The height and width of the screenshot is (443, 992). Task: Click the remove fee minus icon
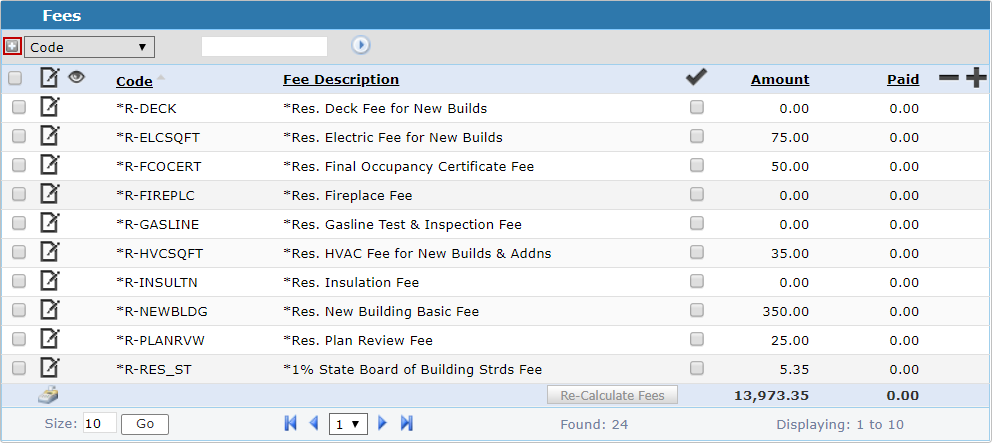click(948, 79)
